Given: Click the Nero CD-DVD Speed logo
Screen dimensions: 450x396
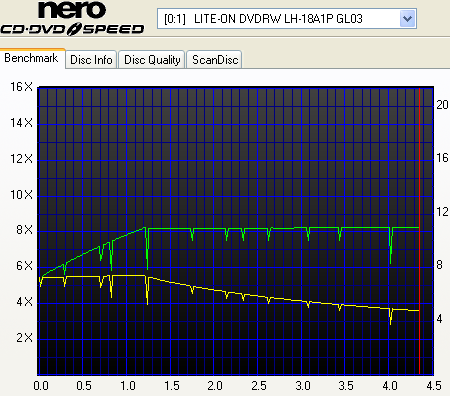Looking at the screenshot, I should click(x=72, y=18).
